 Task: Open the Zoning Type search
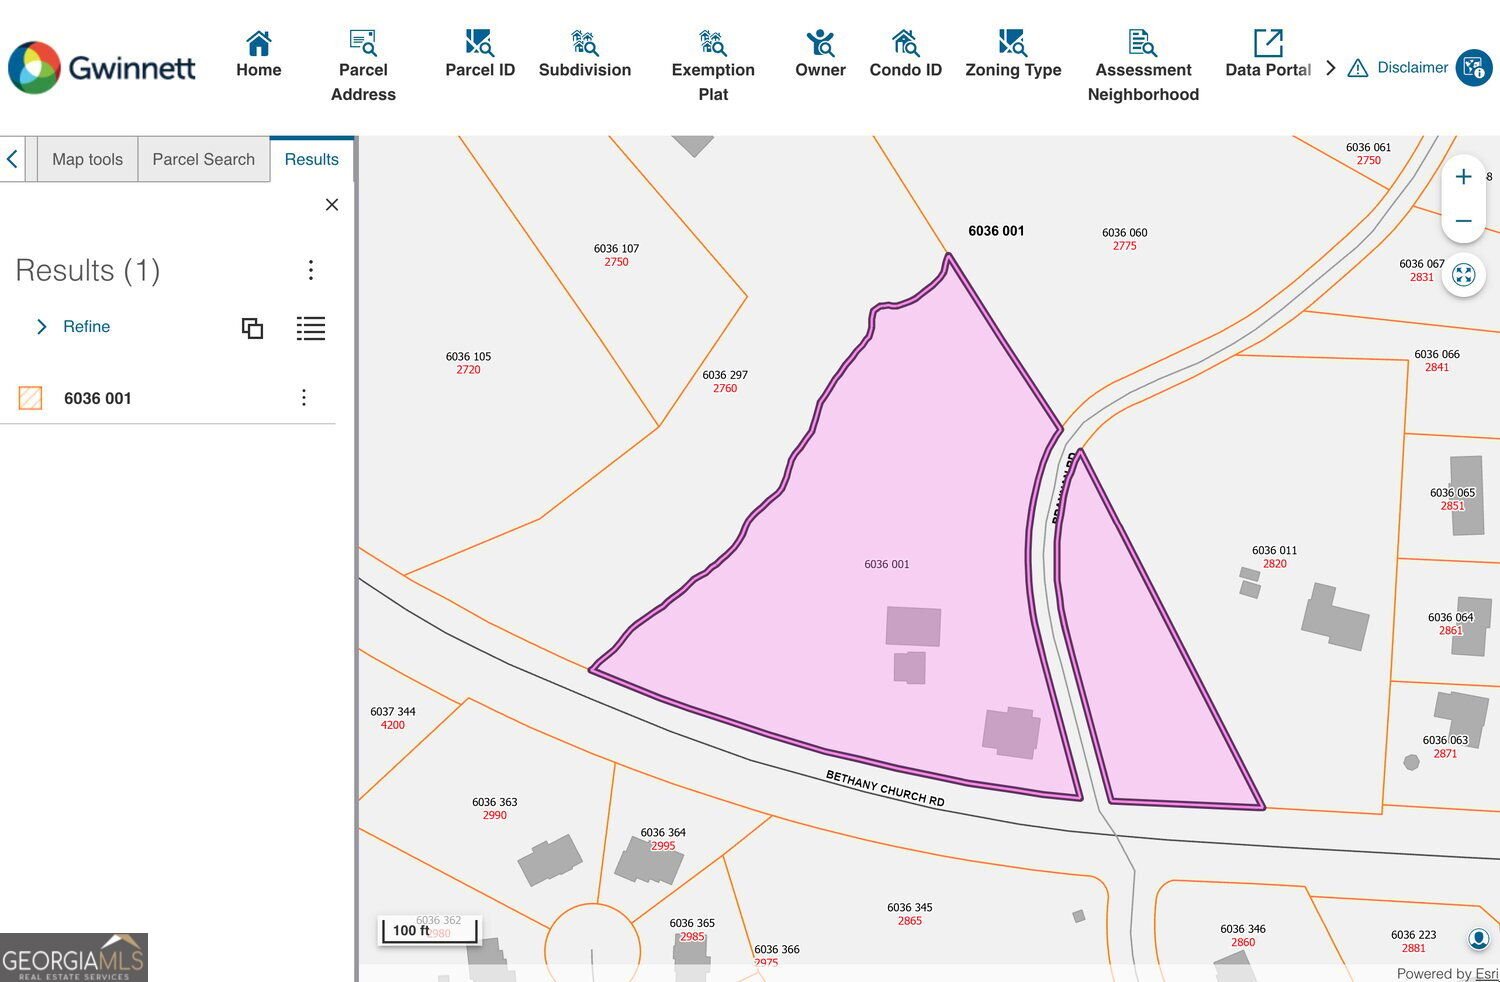pyautogui.click(x=1013, y=55)
